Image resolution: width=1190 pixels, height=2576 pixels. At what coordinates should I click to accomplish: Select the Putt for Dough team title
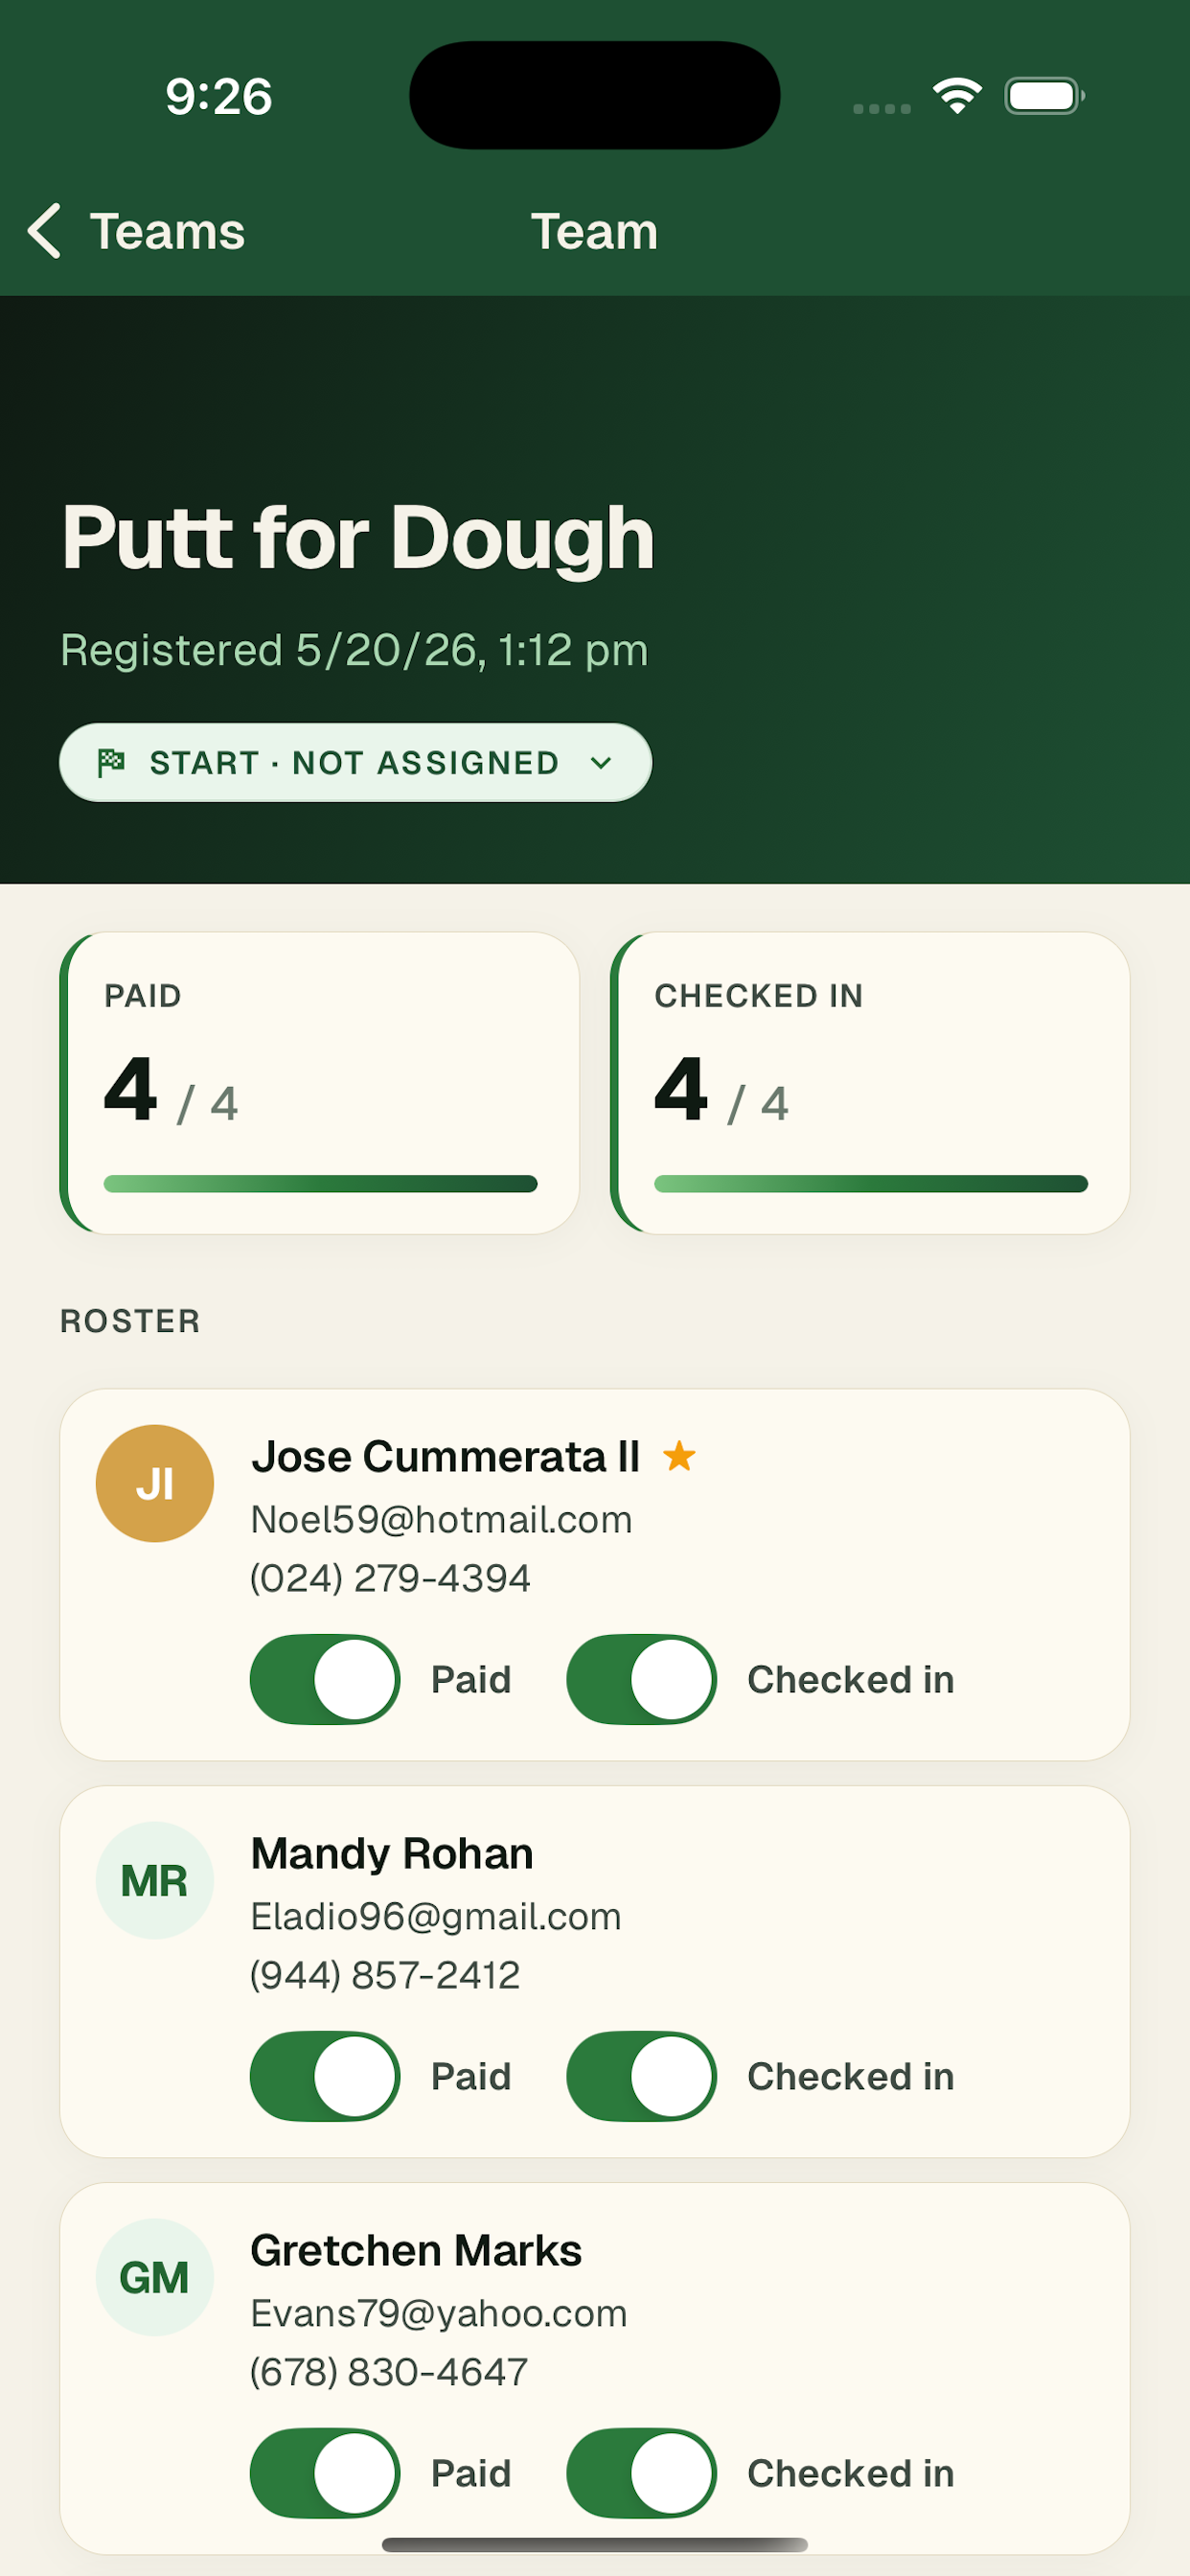pos(358,538)
